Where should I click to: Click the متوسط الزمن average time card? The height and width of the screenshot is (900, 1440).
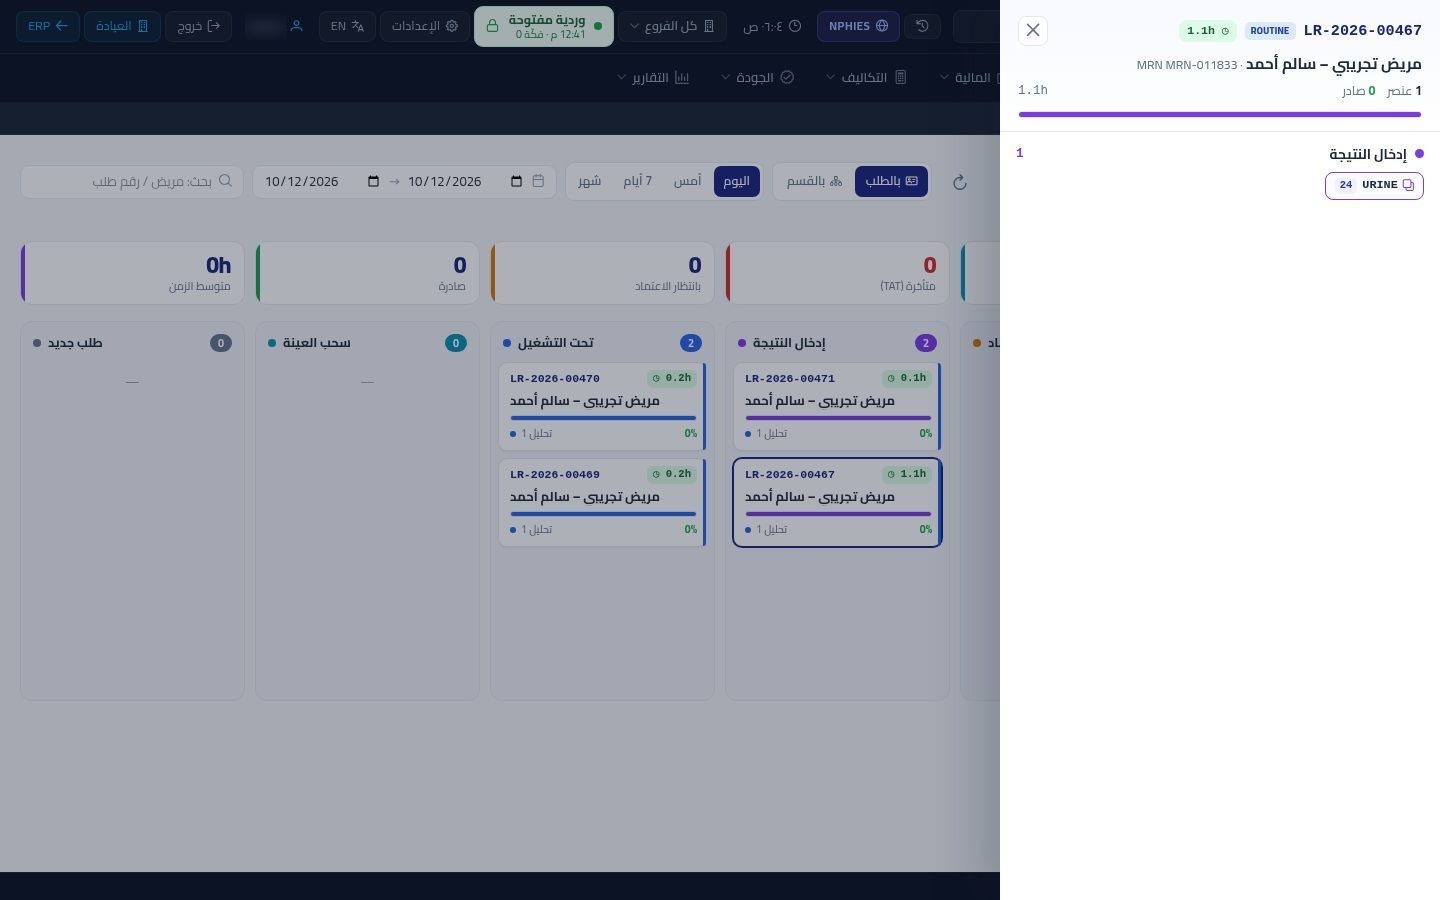point(132,273)
